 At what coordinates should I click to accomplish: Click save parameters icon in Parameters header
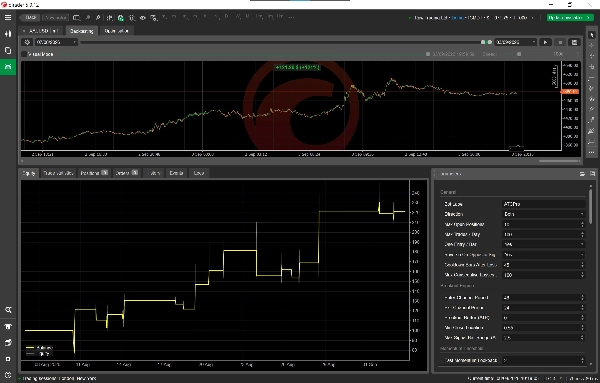tap(592, 174)
